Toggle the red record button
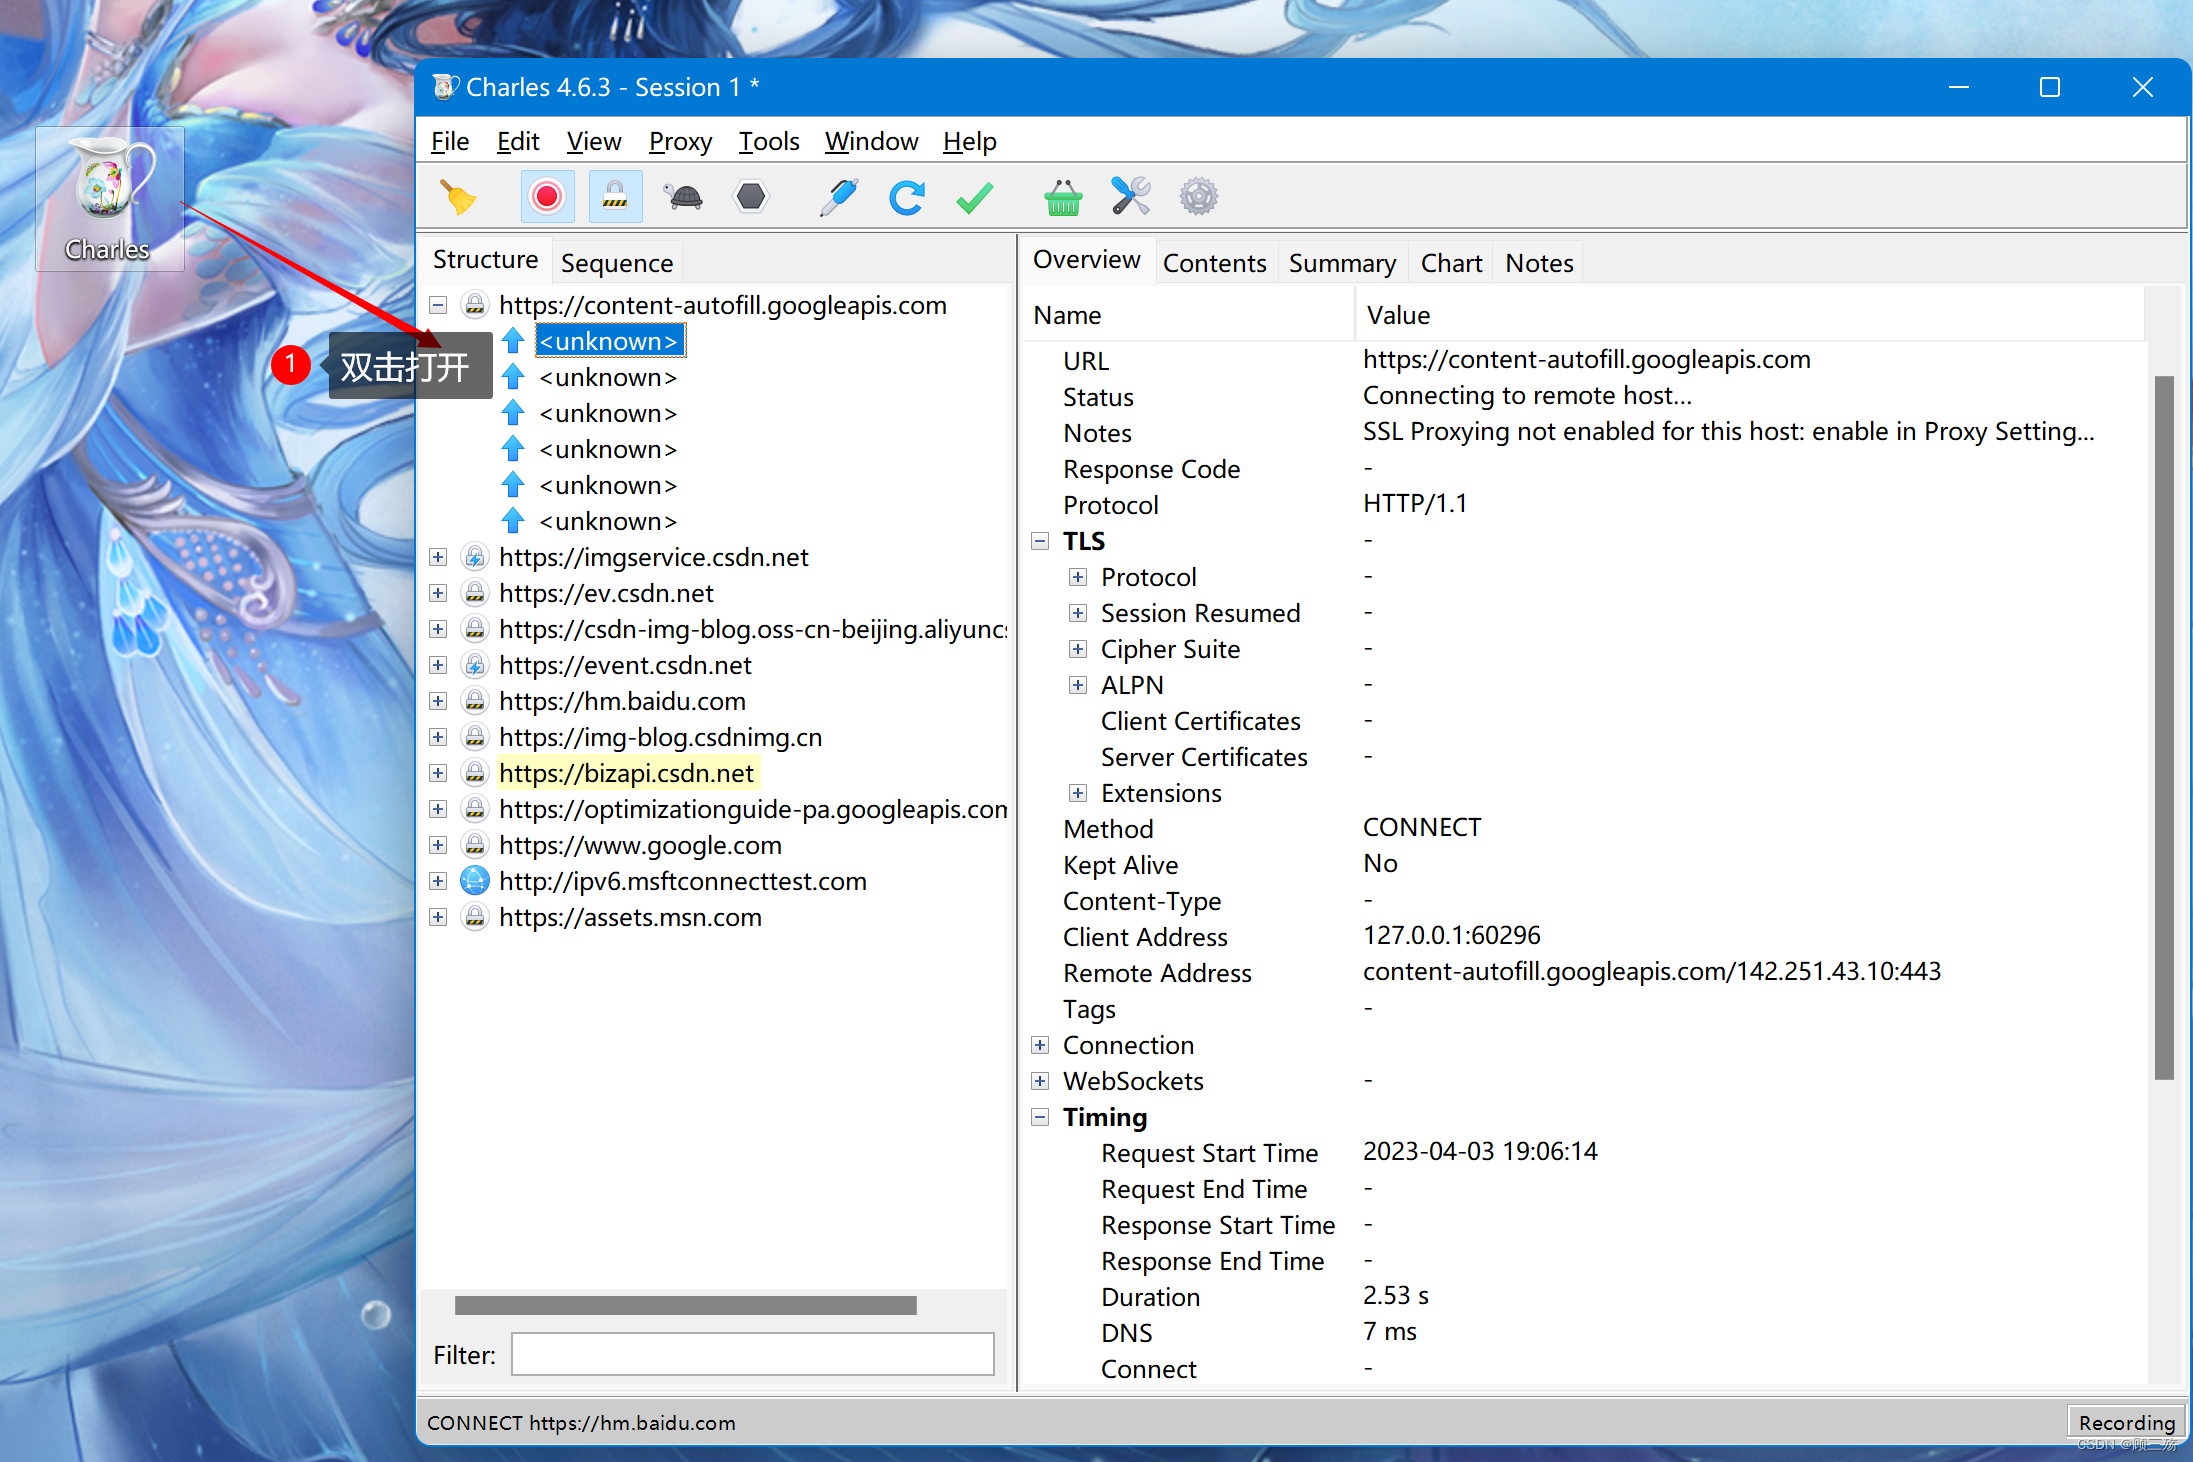 [547, 197]
